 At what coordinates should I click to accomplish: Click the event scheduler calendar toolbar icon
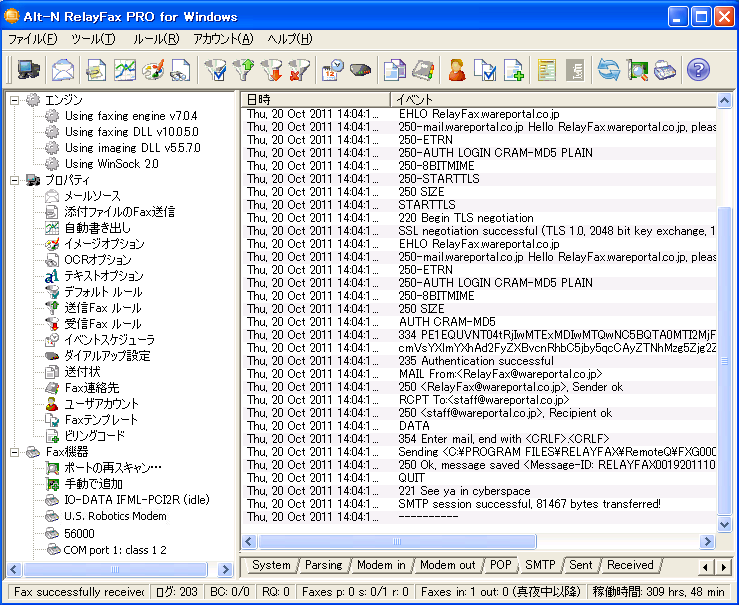click(x=332, y=70)
